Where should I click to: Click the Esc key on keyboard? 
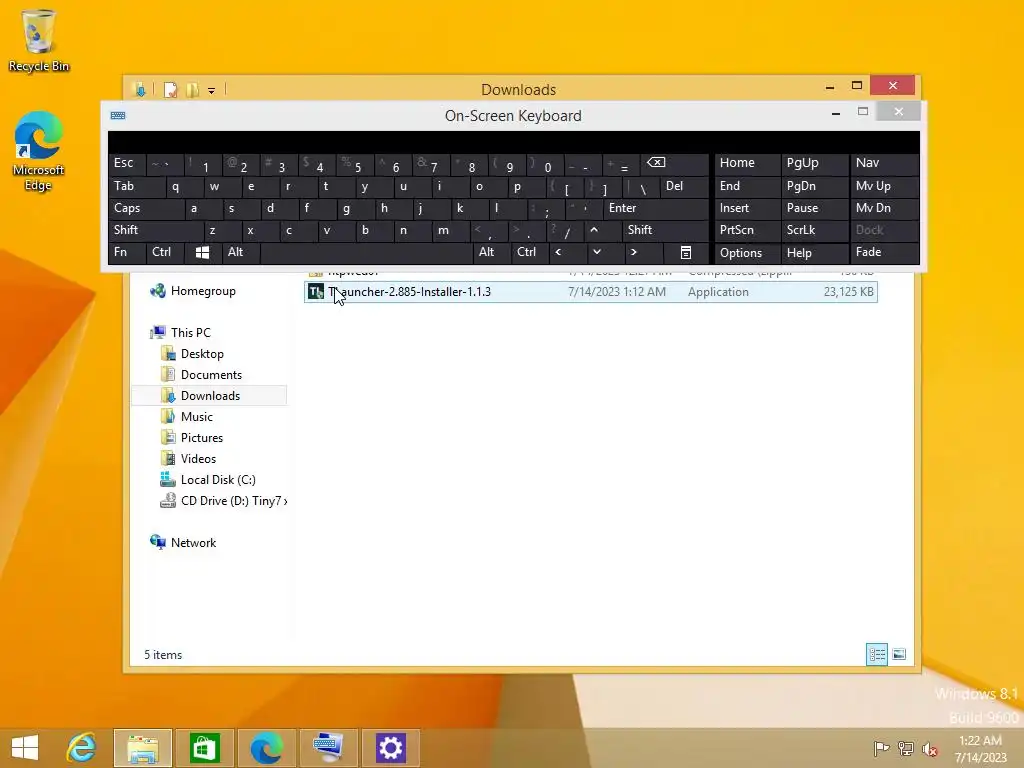[127, 163]
